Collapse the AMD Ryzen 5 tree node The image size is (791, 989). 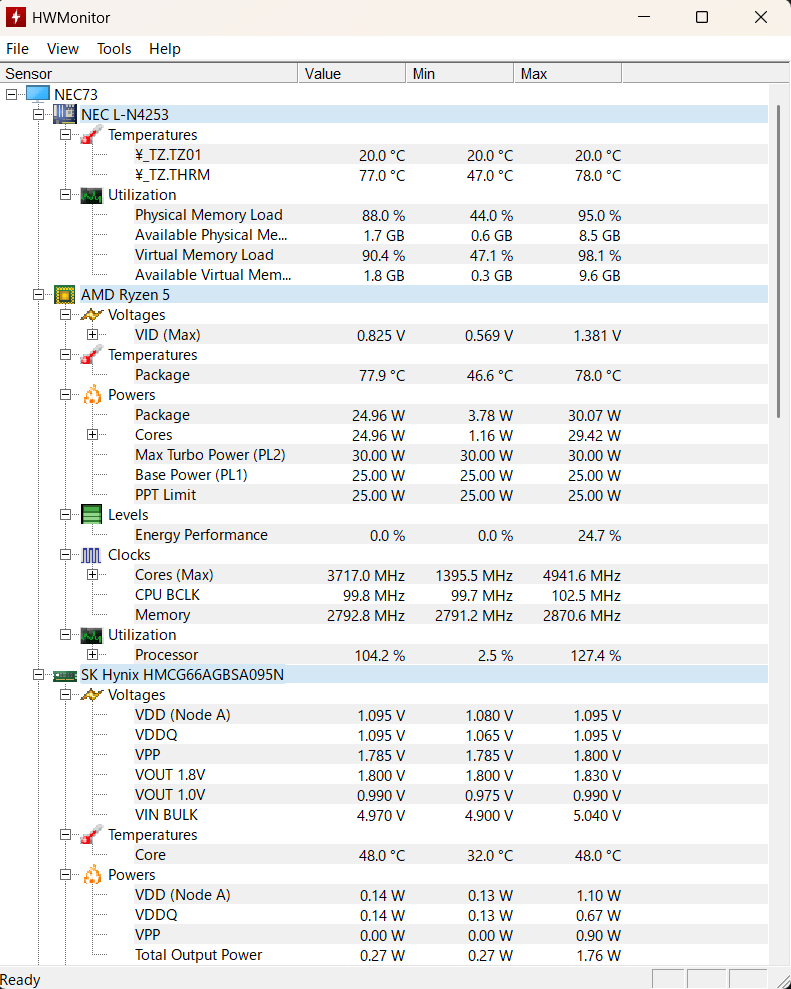pyautogui.click(x=39, y=295)
